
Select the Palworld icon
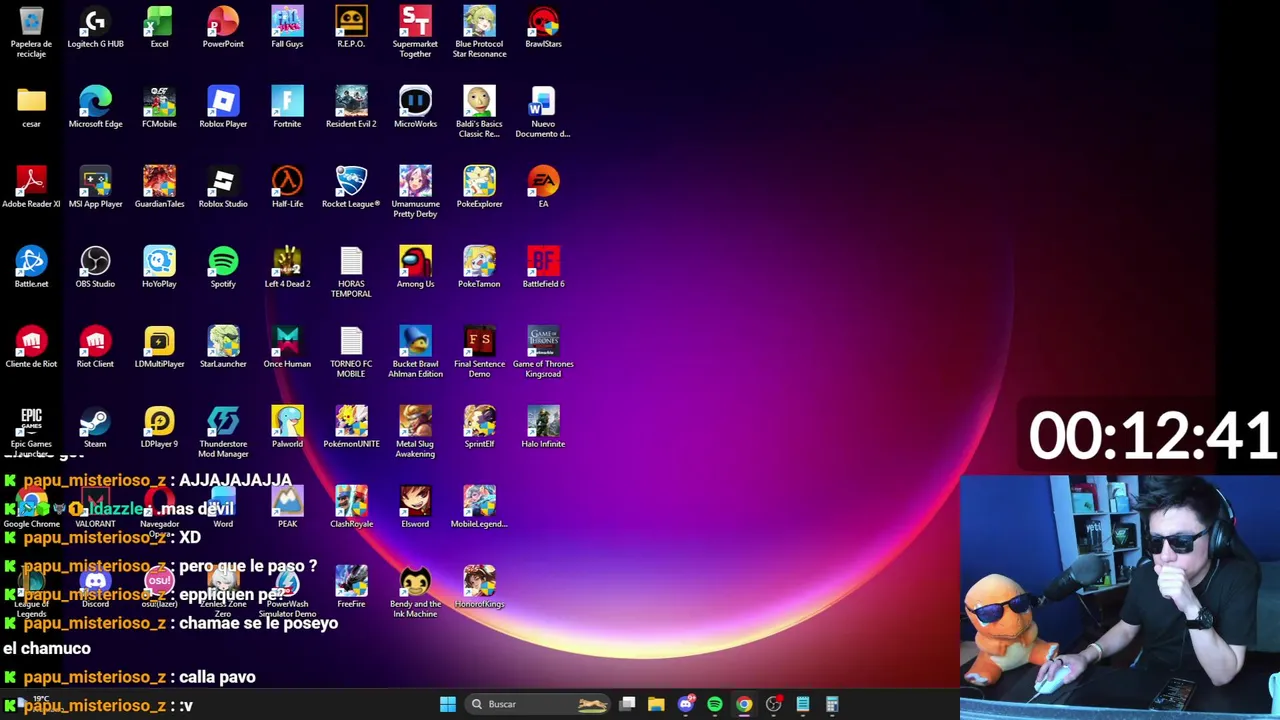287,428
